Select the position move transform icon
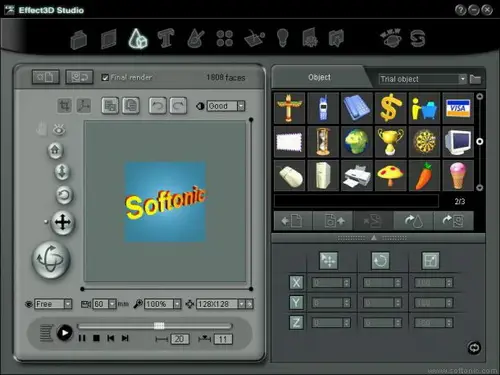Image resolution: width=500 pixels, height=375 pixels. click(x=328, y=260)
